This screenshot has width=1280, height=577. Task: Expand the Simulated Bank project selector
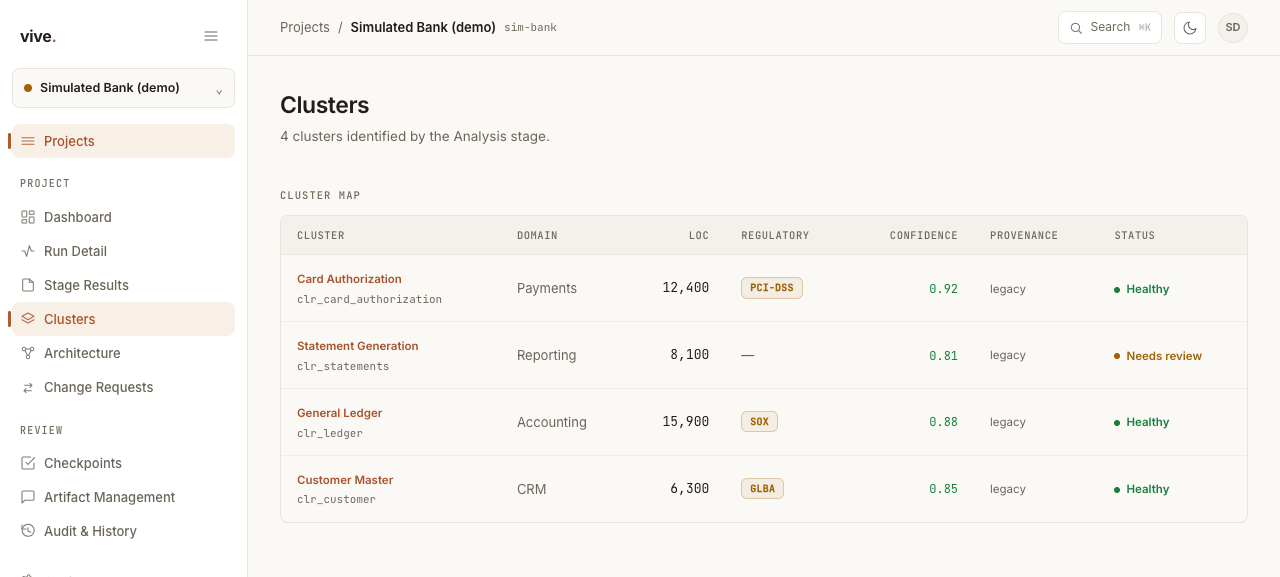pos(123,88)
